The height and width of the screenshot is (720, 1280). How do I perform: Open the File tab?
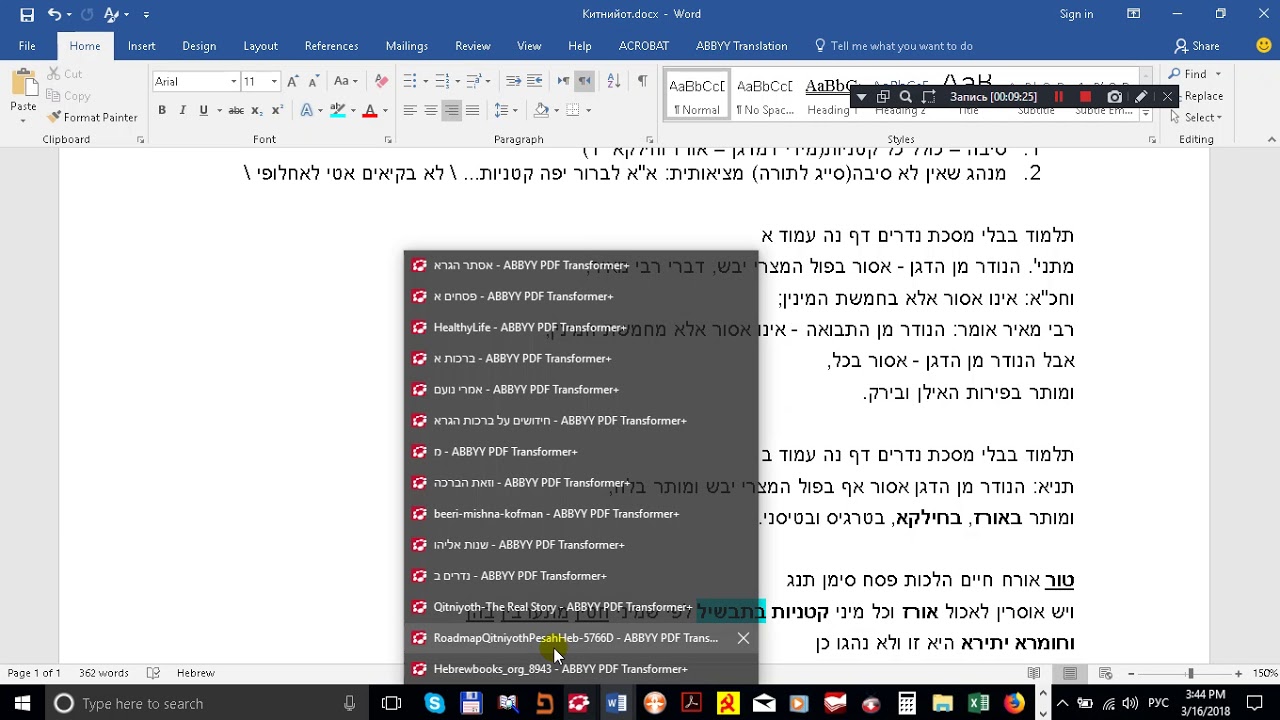pos(27,46)
